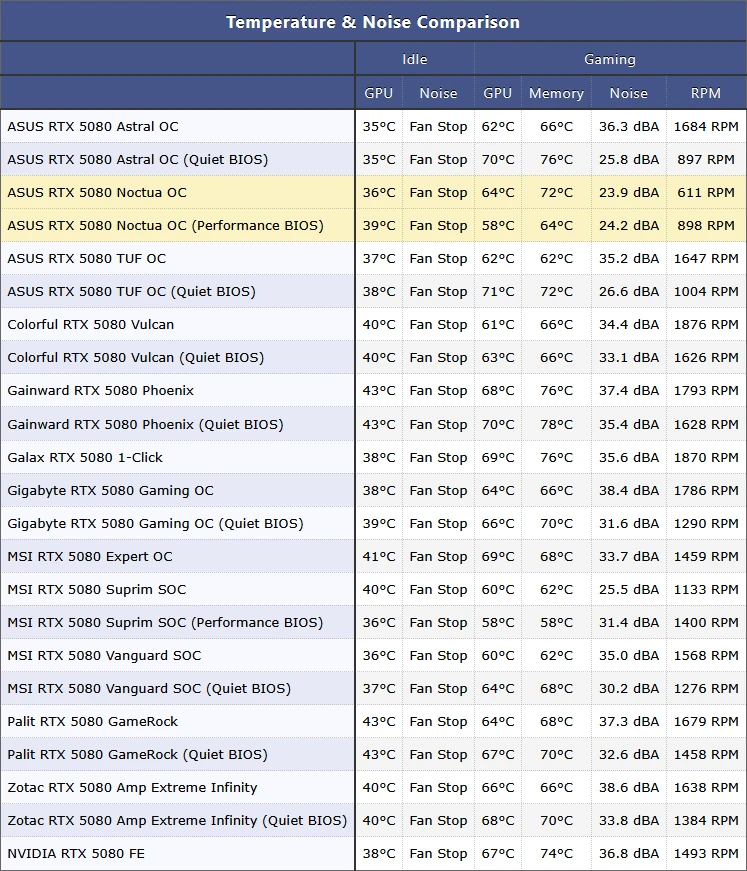The height and width of the screenshot is (871, 747).
Task: Select the 38.6 dBA noise value
Action: [x=629, y=788]
